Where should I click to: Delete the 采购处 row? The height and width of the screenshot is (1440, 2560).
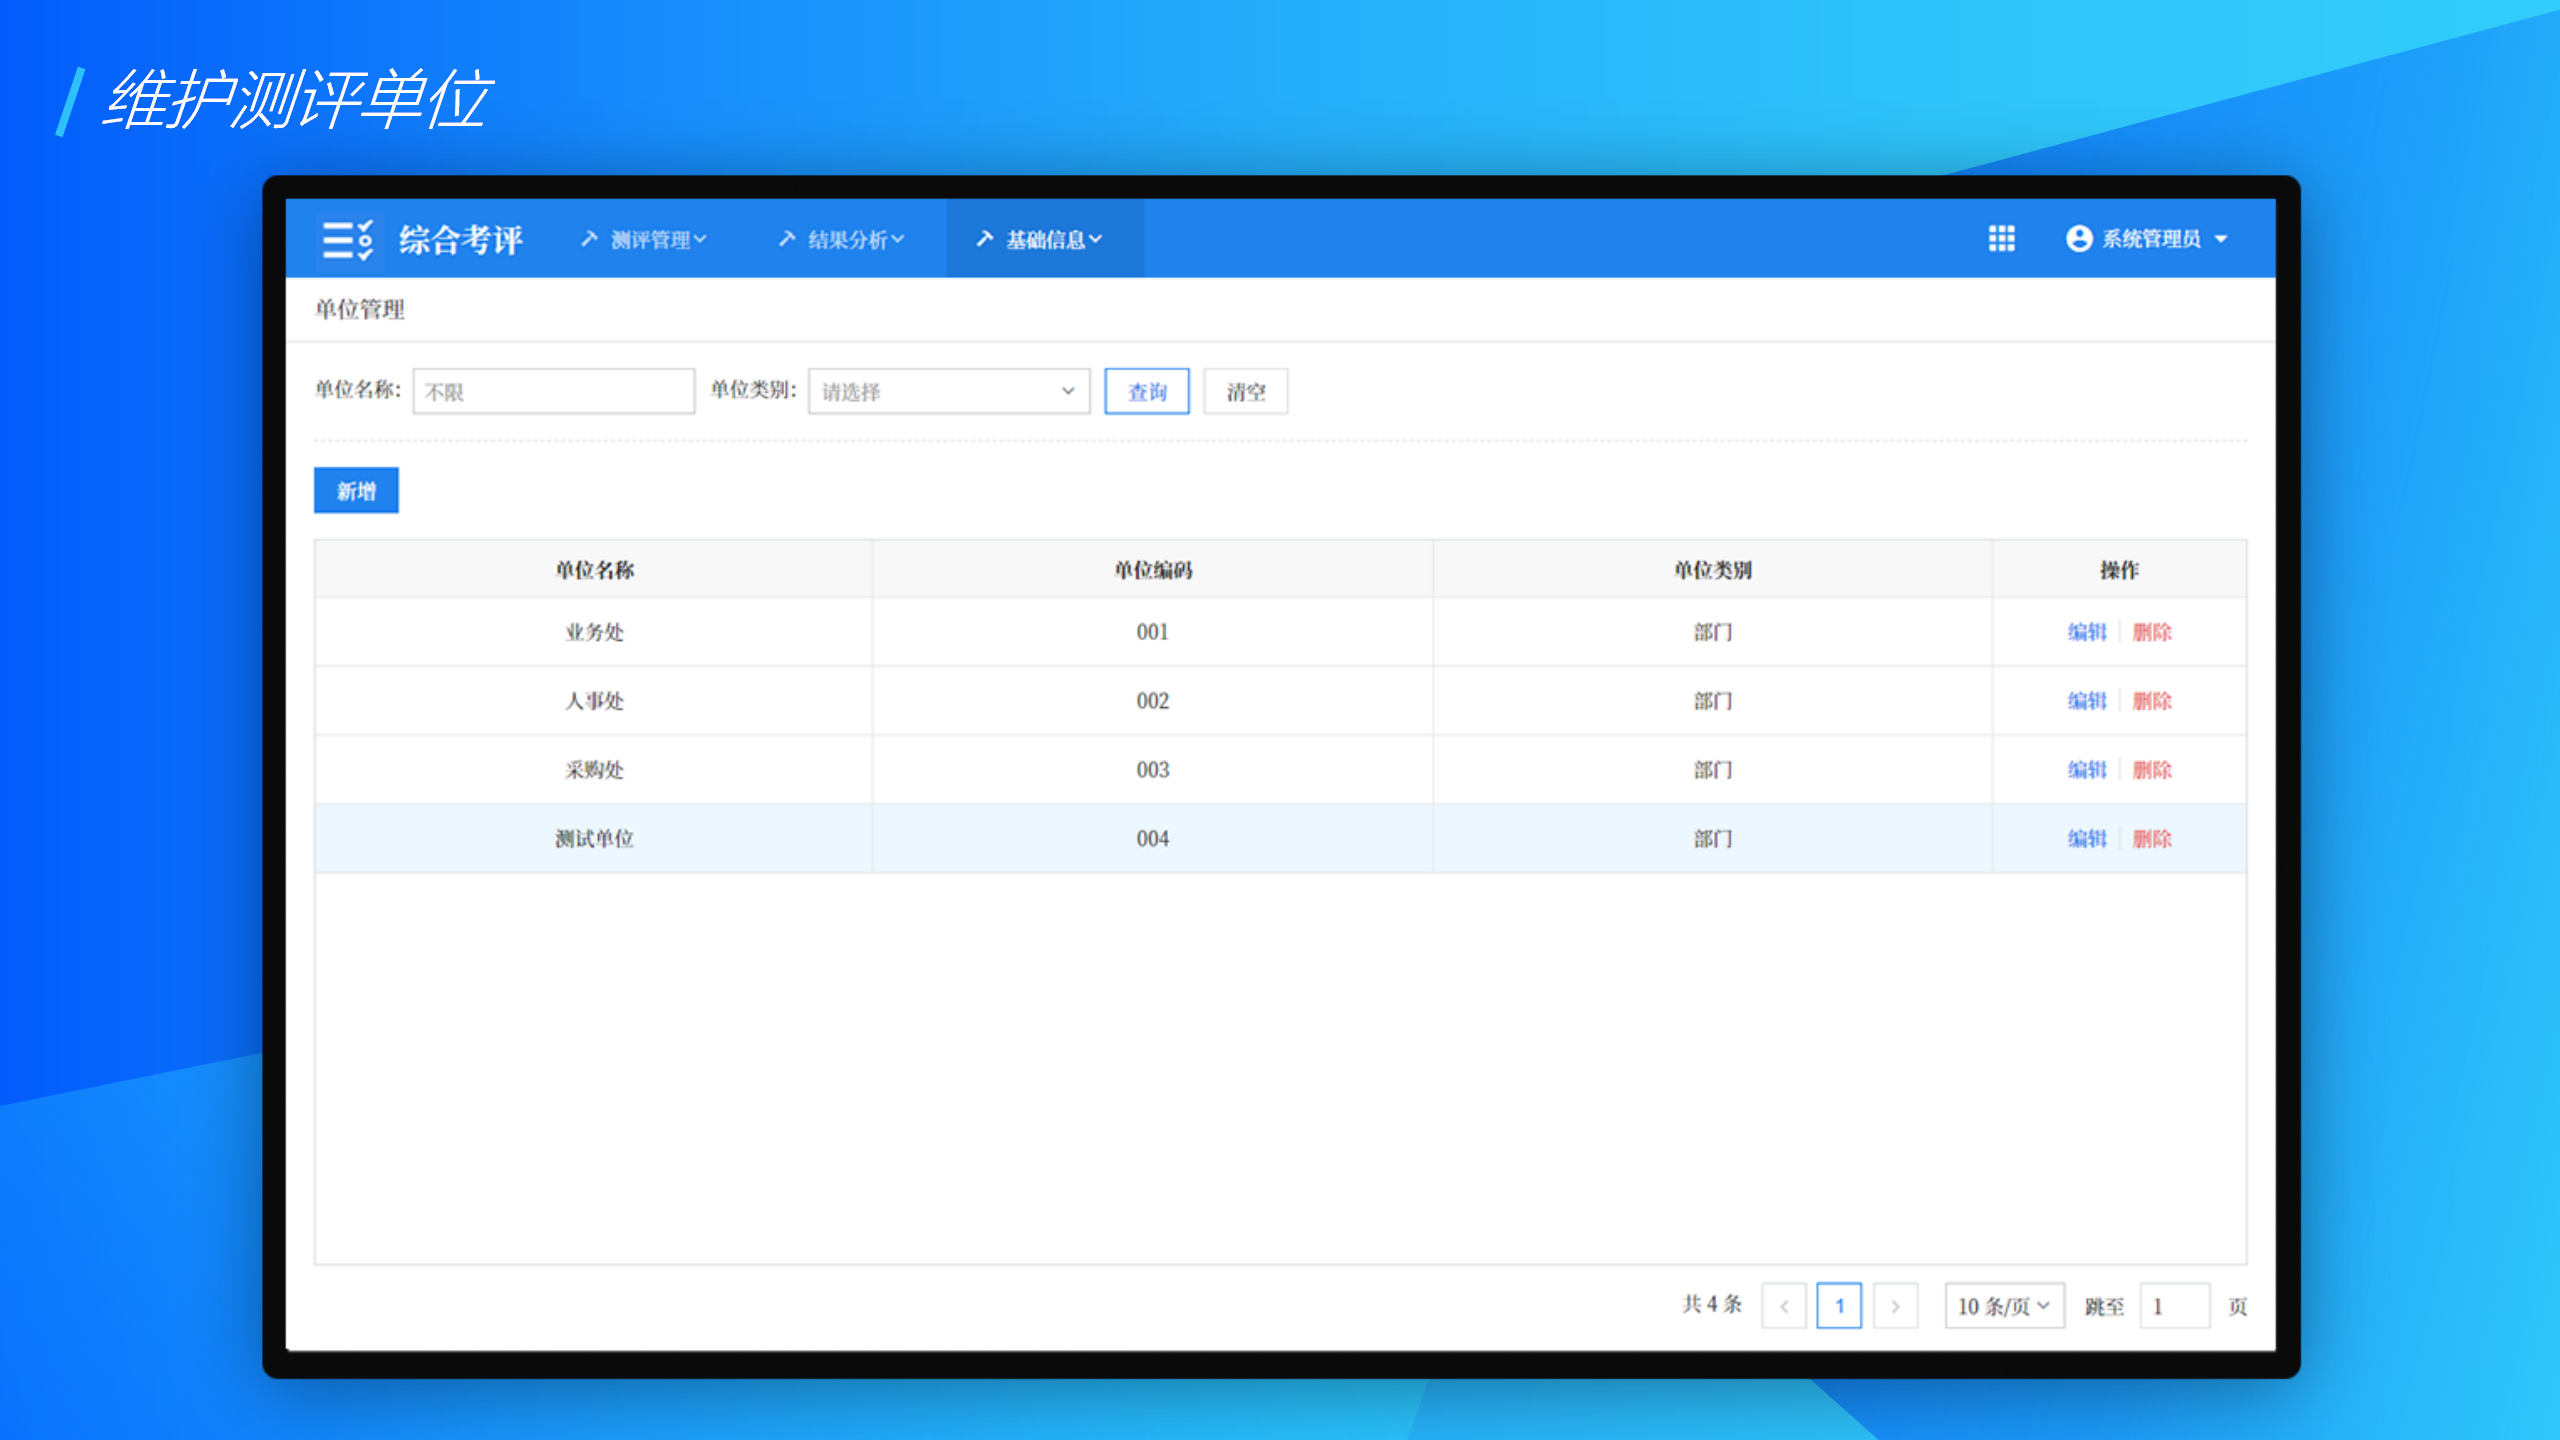tap(2151, 770)
